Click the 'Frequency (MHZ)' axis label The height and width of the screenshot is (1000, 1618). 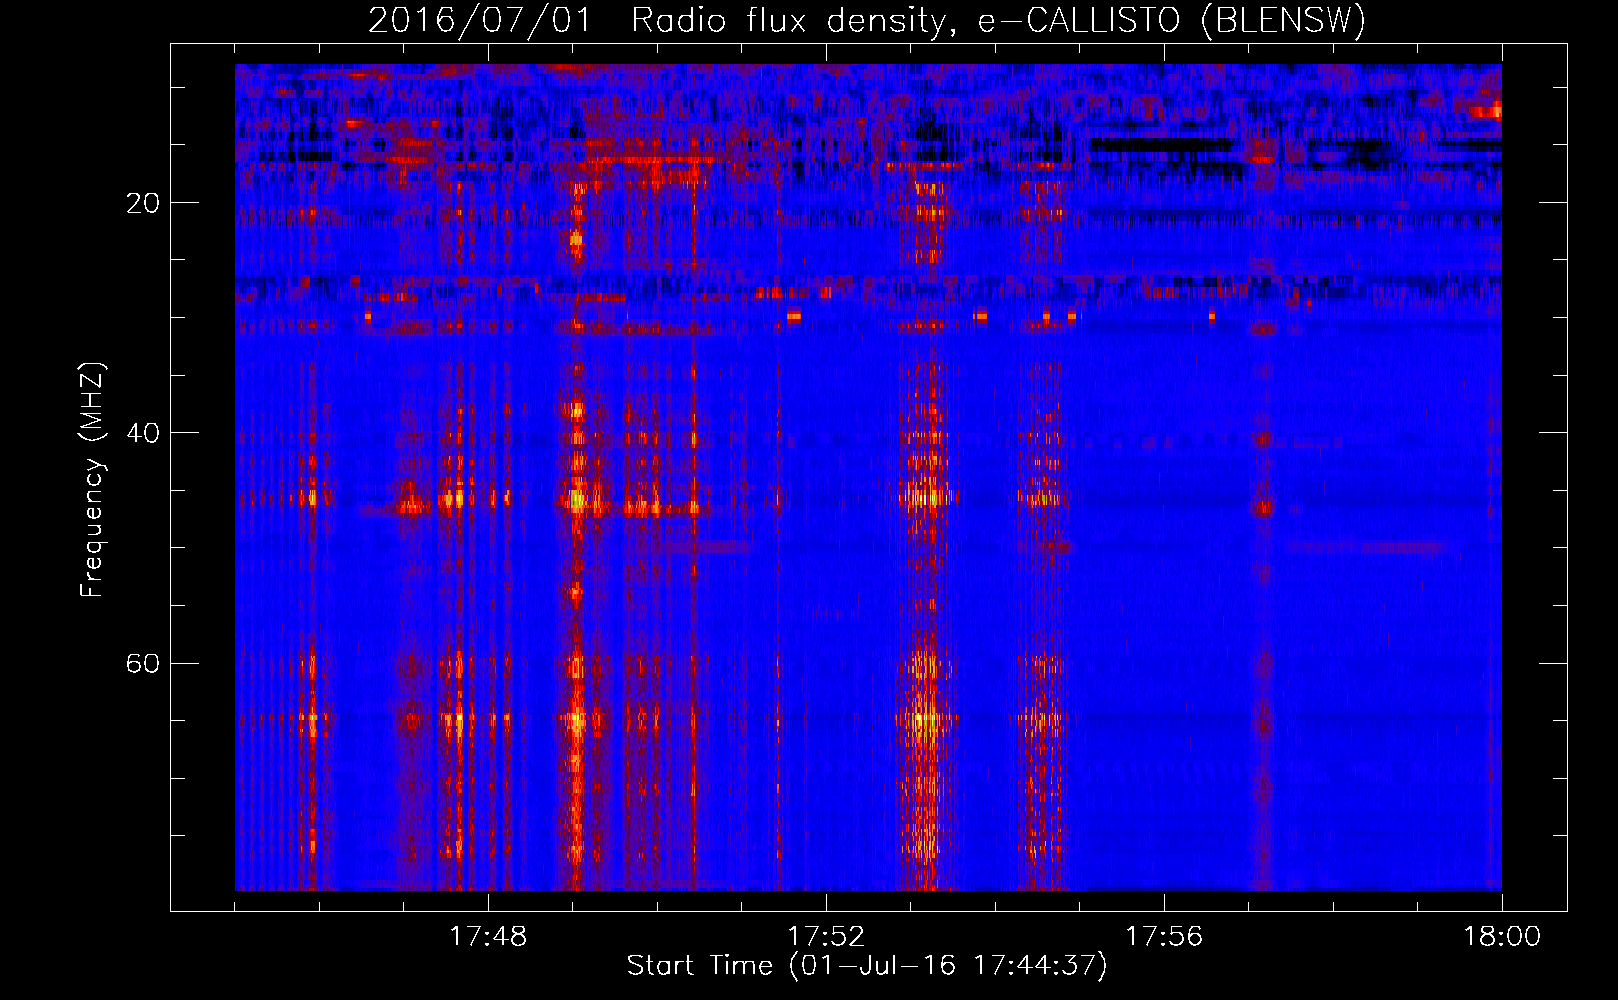(92, 480)
